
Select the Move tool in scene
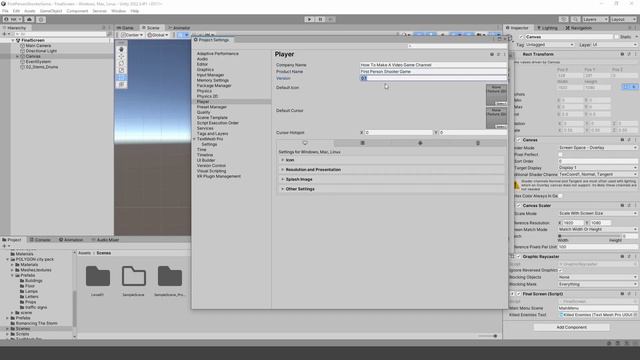121,56
